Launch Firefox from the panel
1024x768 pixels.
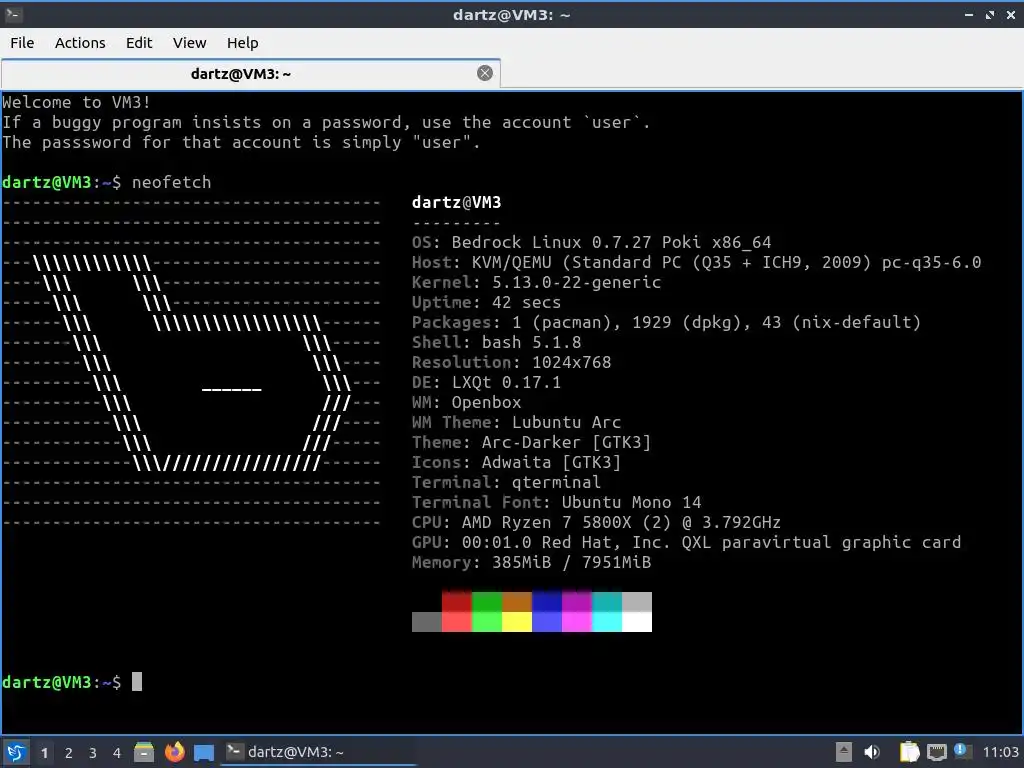tap(174, 752)
